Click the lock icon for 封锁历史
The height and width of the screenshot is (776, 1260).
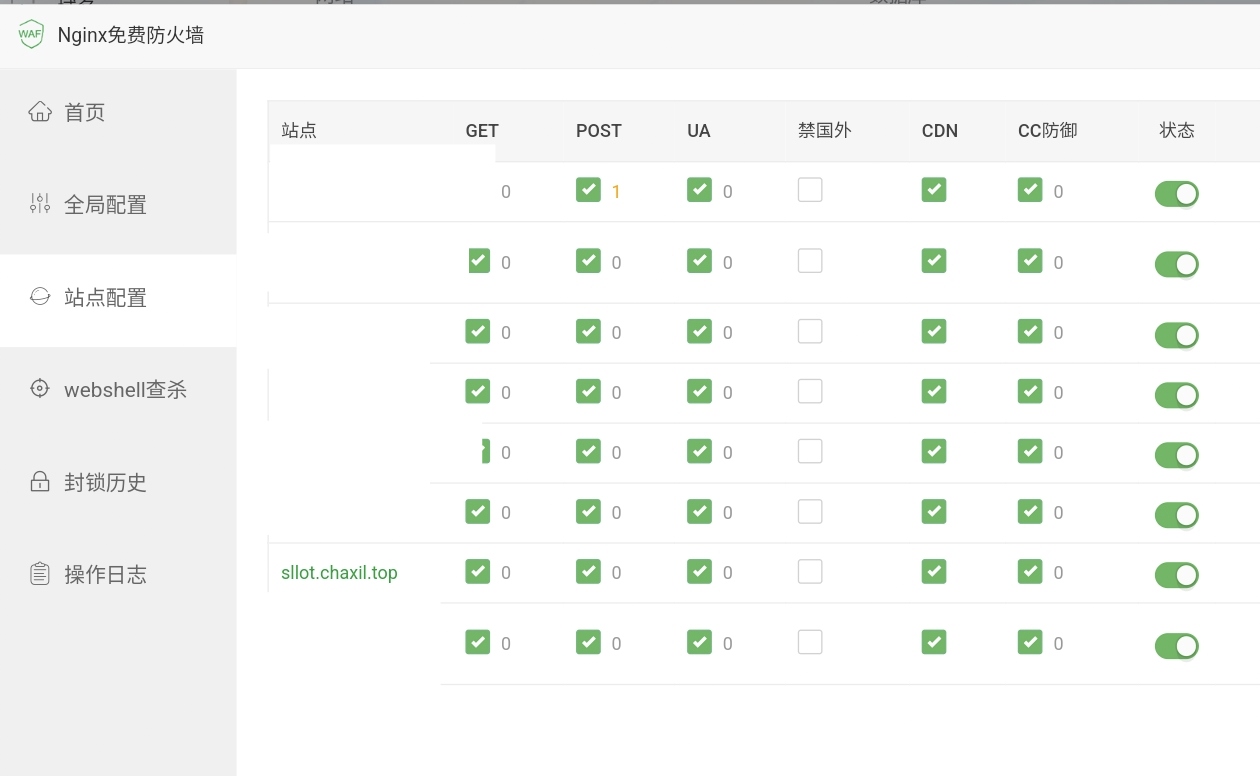click(x=40, y=482)
